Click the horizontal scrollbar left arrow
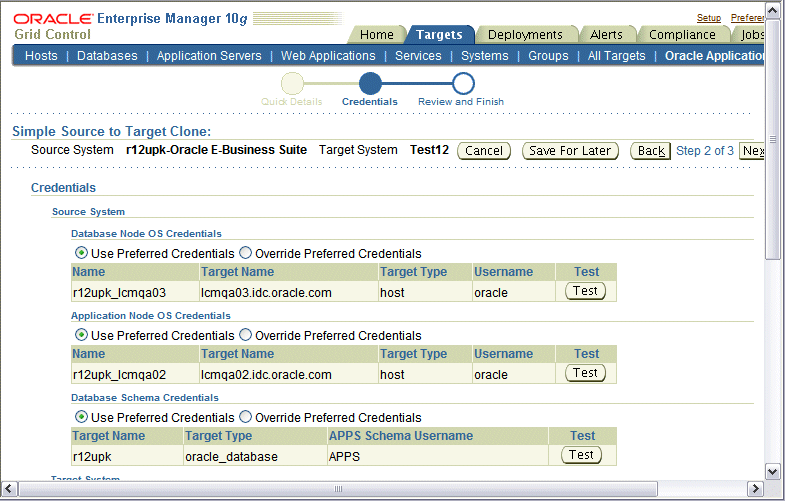Screen dimensions: 785x501 pyautogui.click(x=10, y=488)
